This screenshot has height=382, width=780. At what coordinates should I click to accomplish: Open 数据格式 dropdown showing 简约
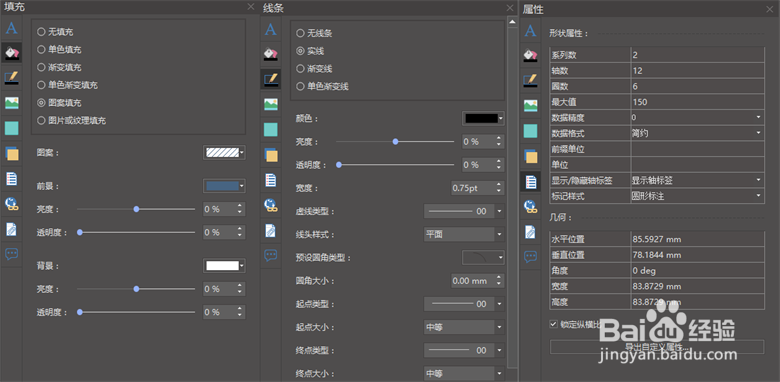coord(697,133)
